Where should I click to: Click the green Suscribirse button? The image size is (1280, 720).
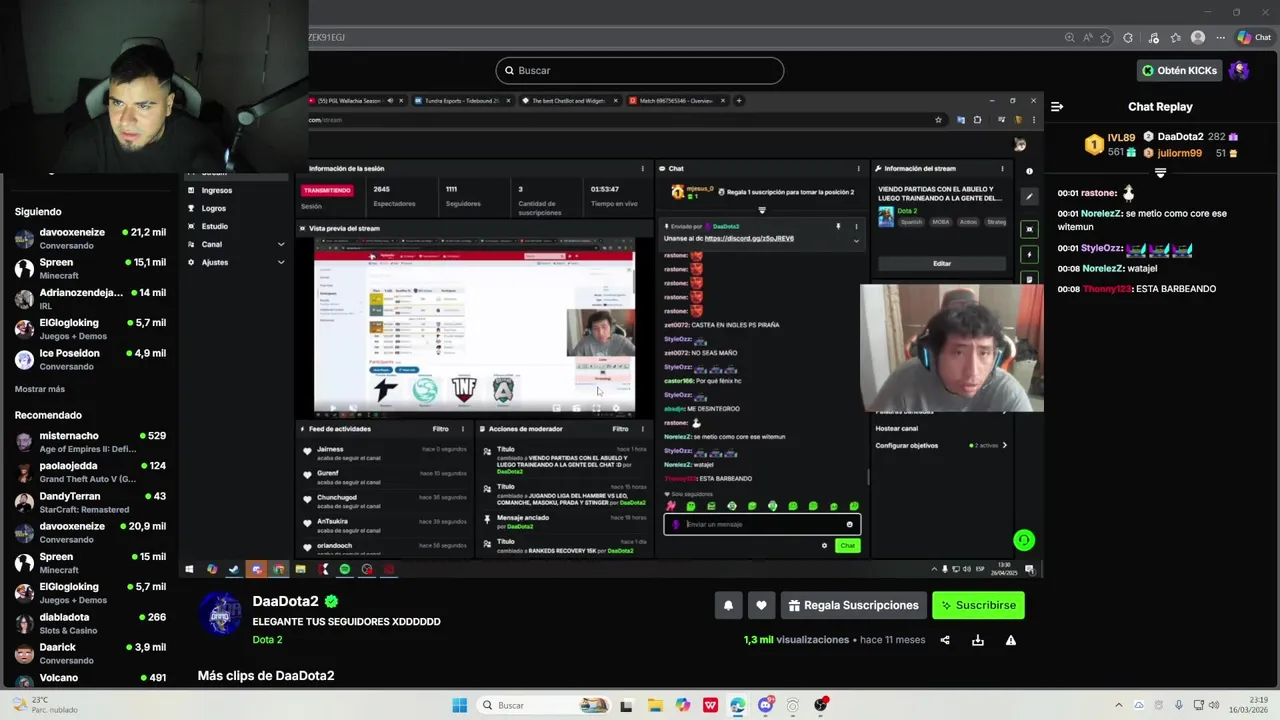[x=978, y=605]
